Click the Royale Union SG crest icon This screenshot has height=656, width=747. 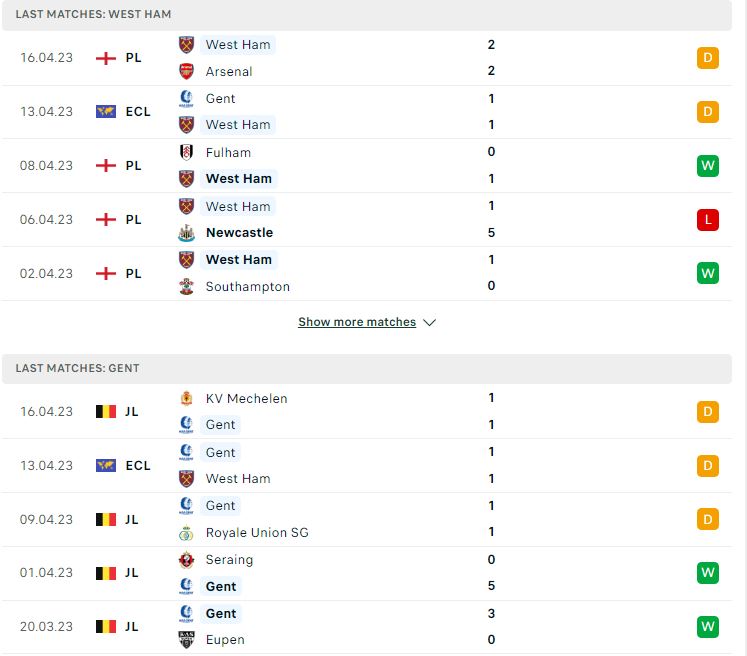pyautogui.click(x=186, y=533)
